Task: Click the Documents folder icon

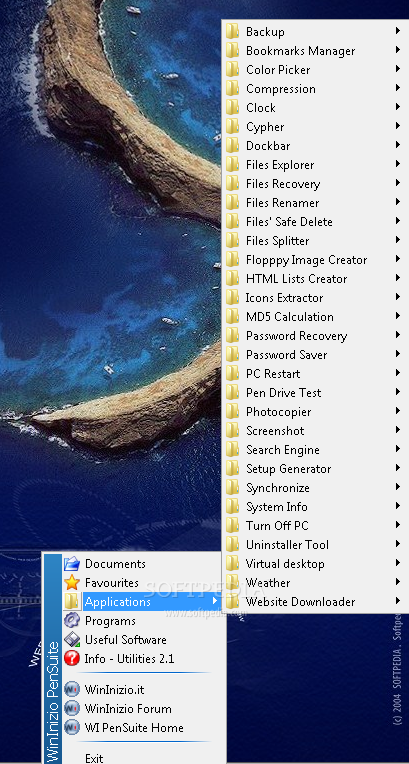Action: tap(72, 564)
